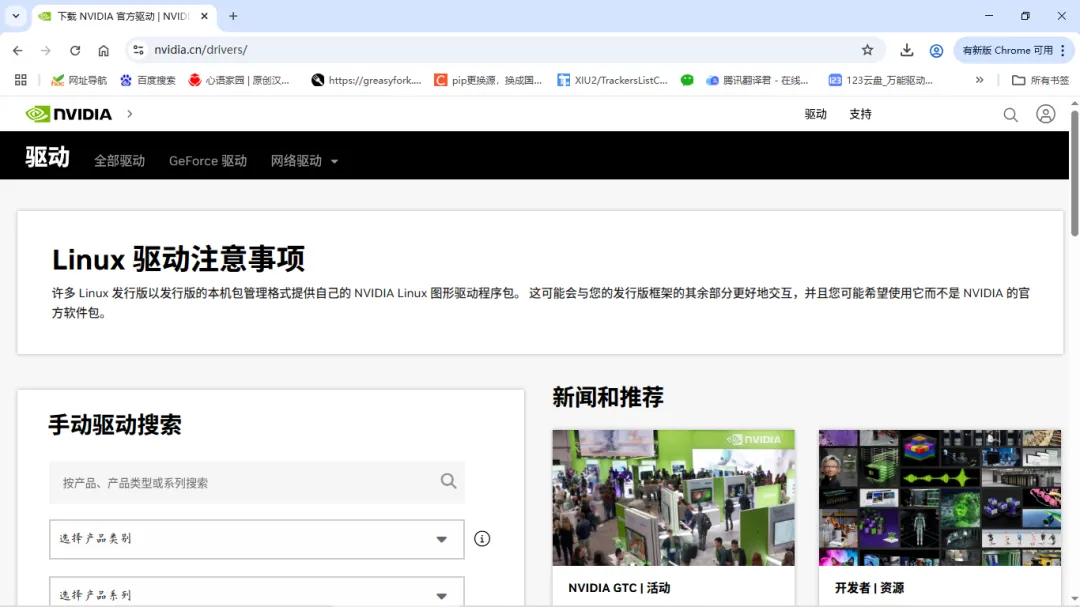This screenshot has width=1080, height=607.
Task: Open the 所有书签 folder
Action: pyautogui.click(x=1040, y=80)
